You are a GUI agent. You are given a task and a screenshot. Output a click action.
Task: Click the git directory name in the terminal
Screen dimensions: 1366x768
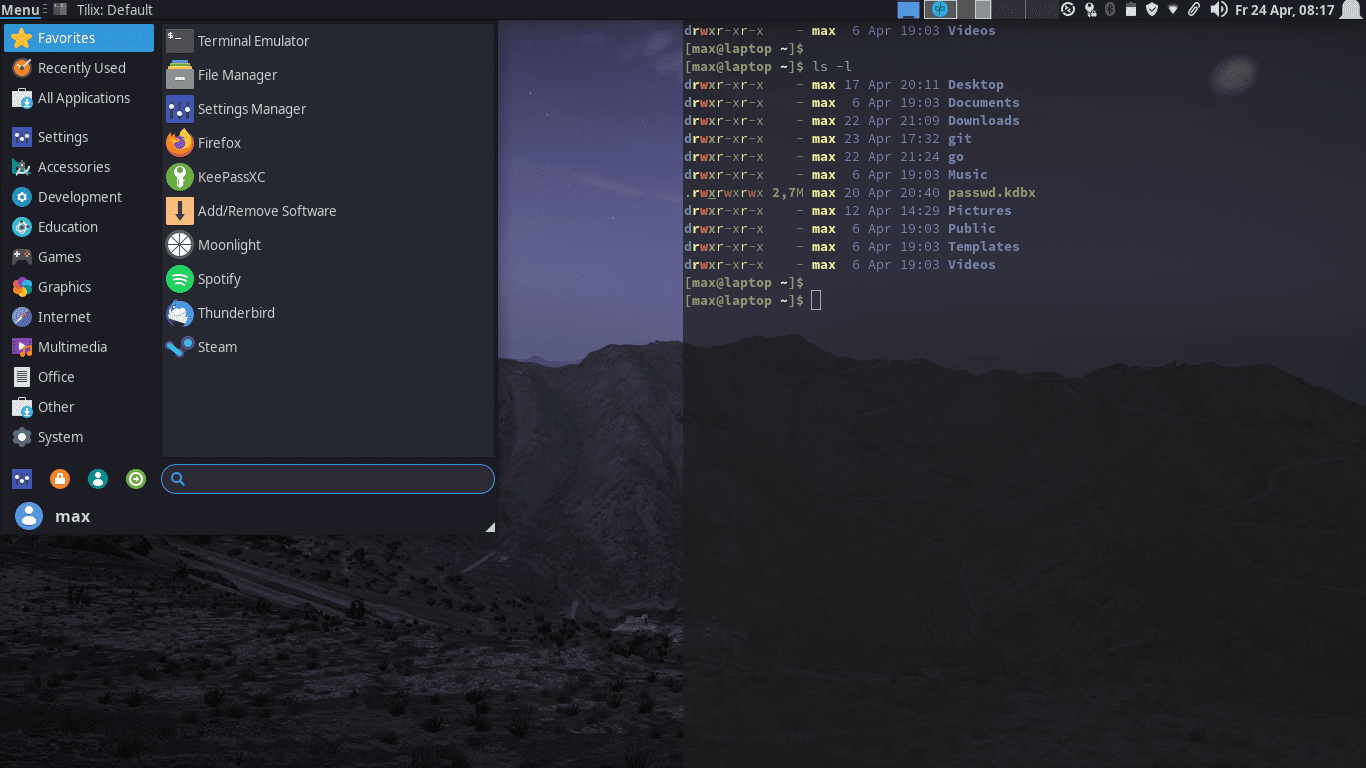[x=960, y=139]
